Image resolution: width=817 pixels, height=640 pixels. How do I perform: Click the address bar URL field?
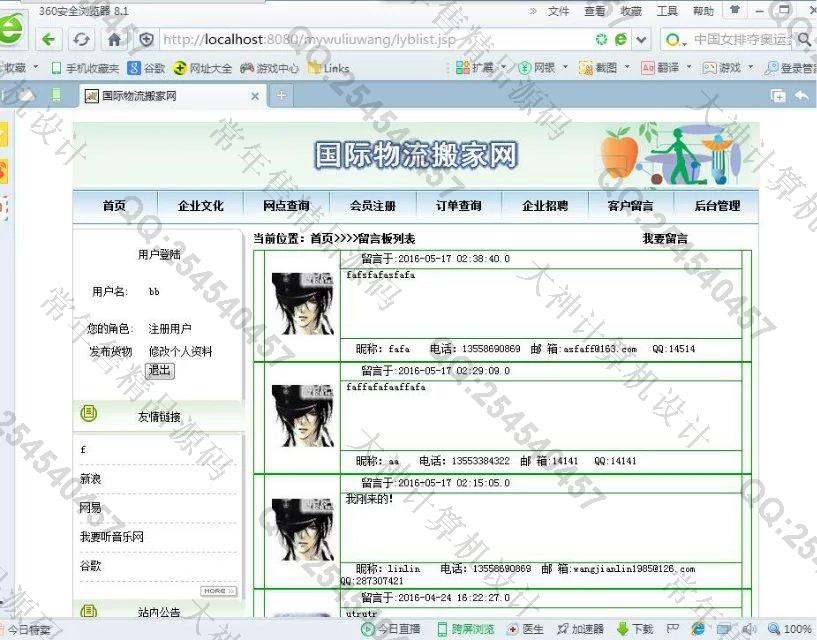(x=375, y=40)
